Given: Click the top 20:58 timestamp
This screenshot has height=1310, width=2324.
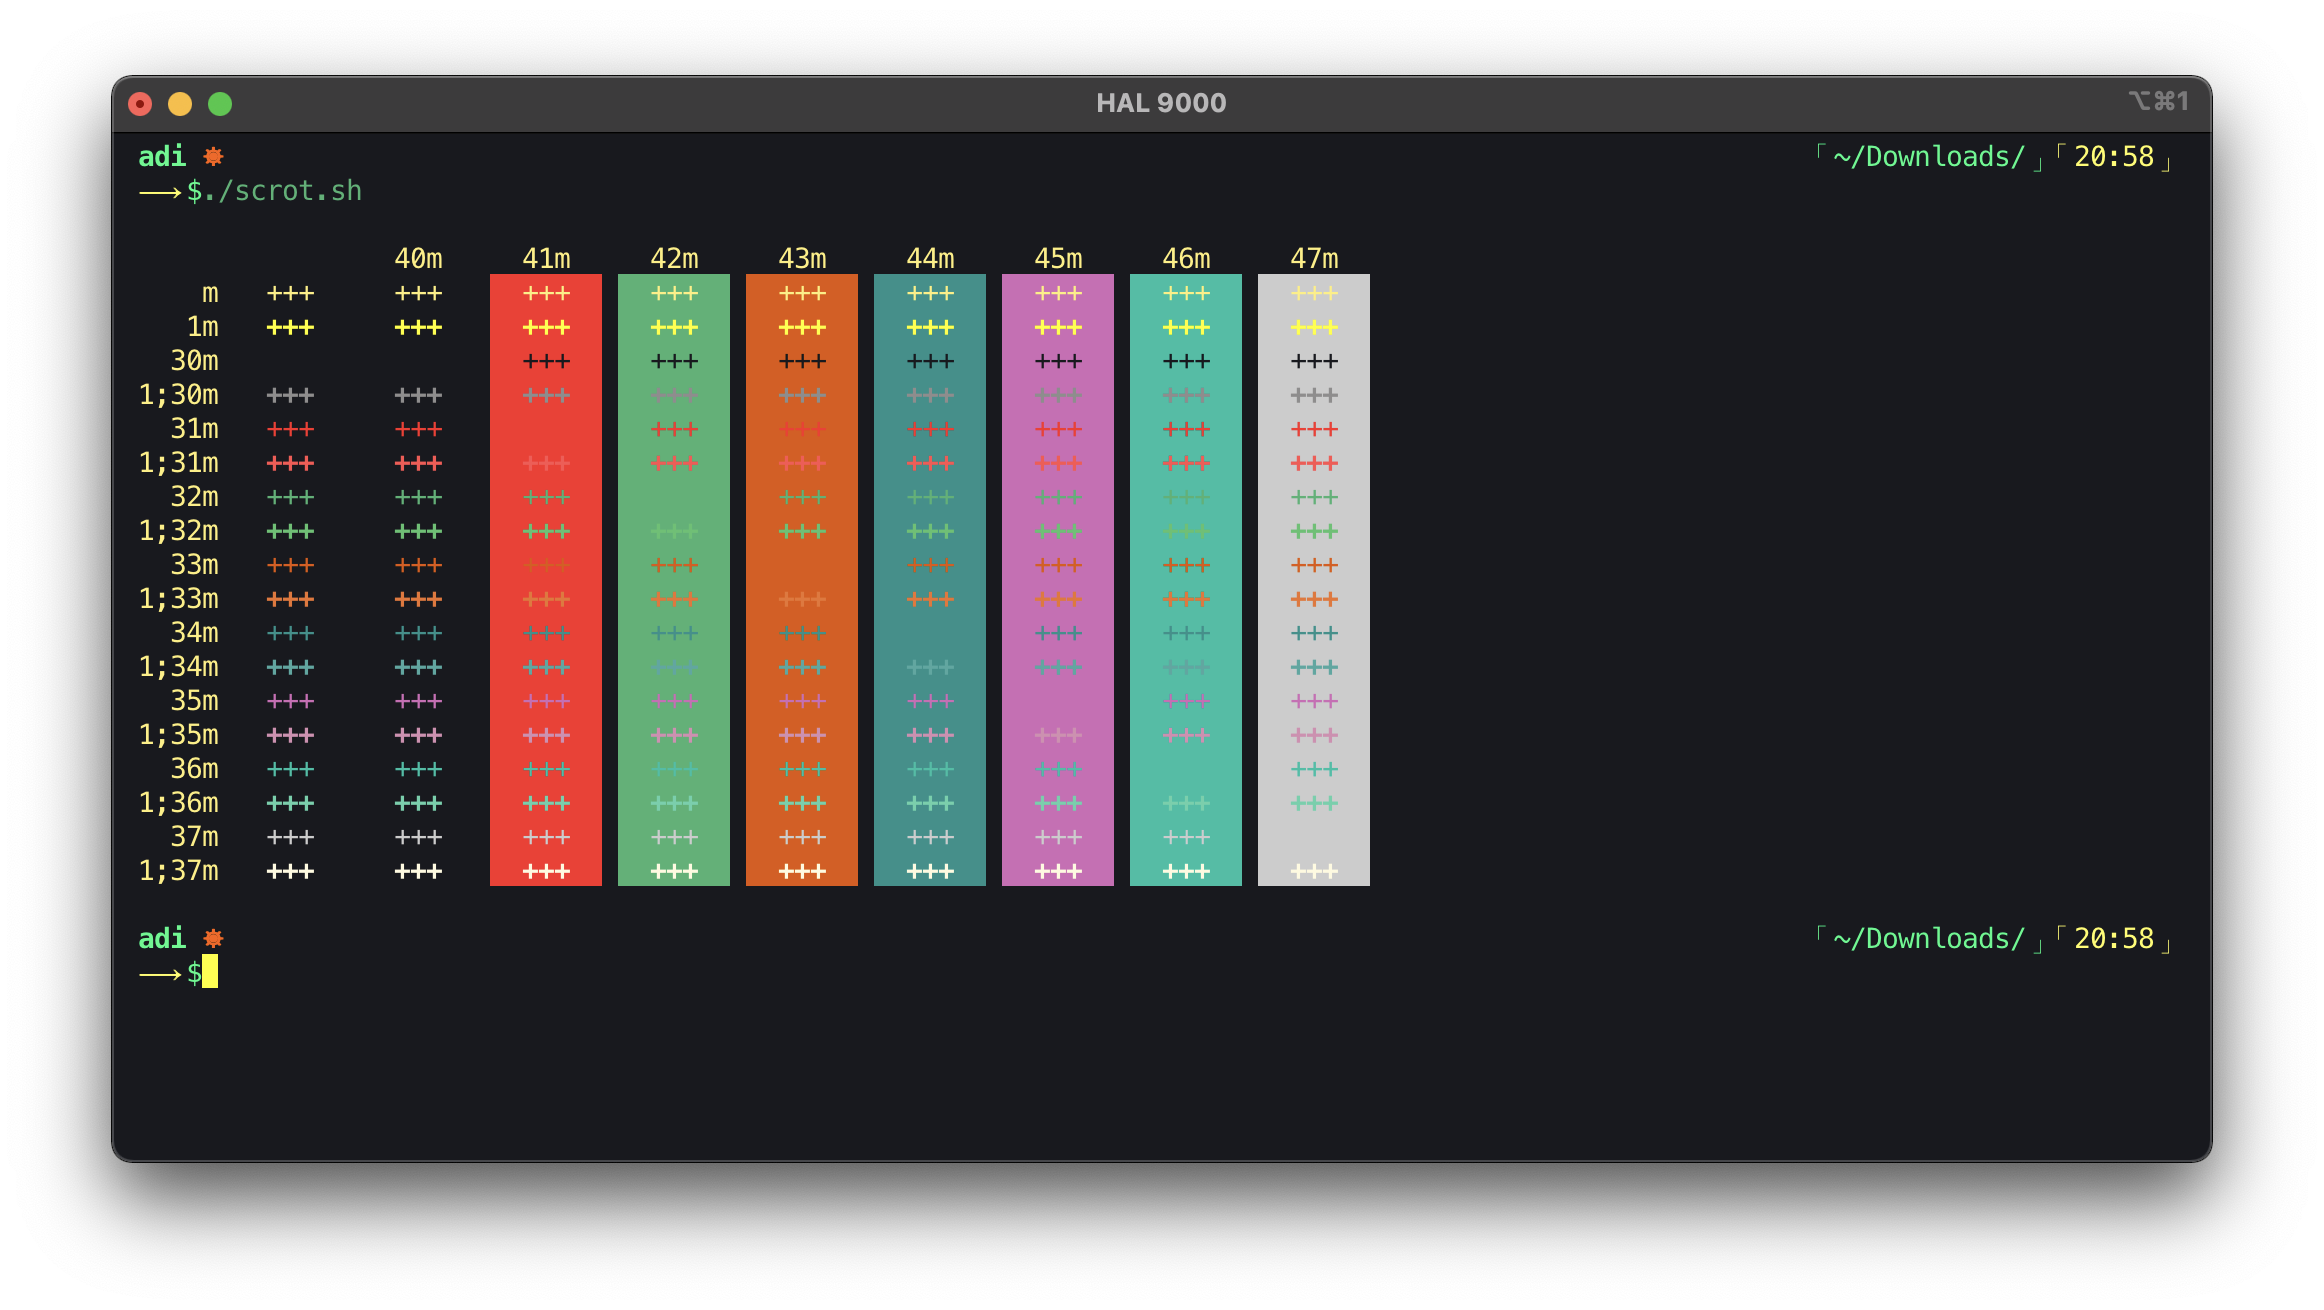Looking at the screenshot, I should point(2113,157).
